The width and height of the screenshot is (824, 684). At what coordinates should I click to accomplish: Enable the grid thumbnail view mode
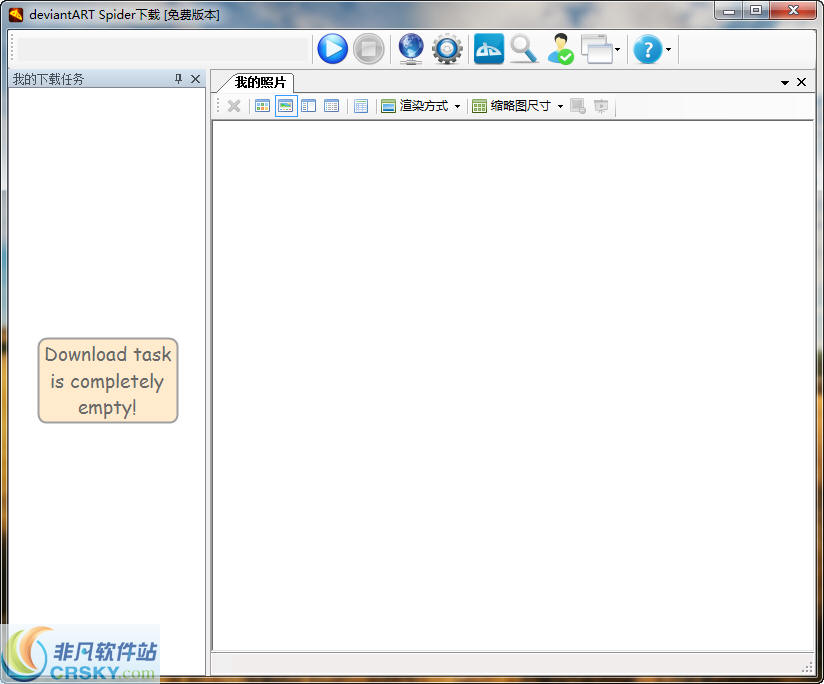click(262, 105)
